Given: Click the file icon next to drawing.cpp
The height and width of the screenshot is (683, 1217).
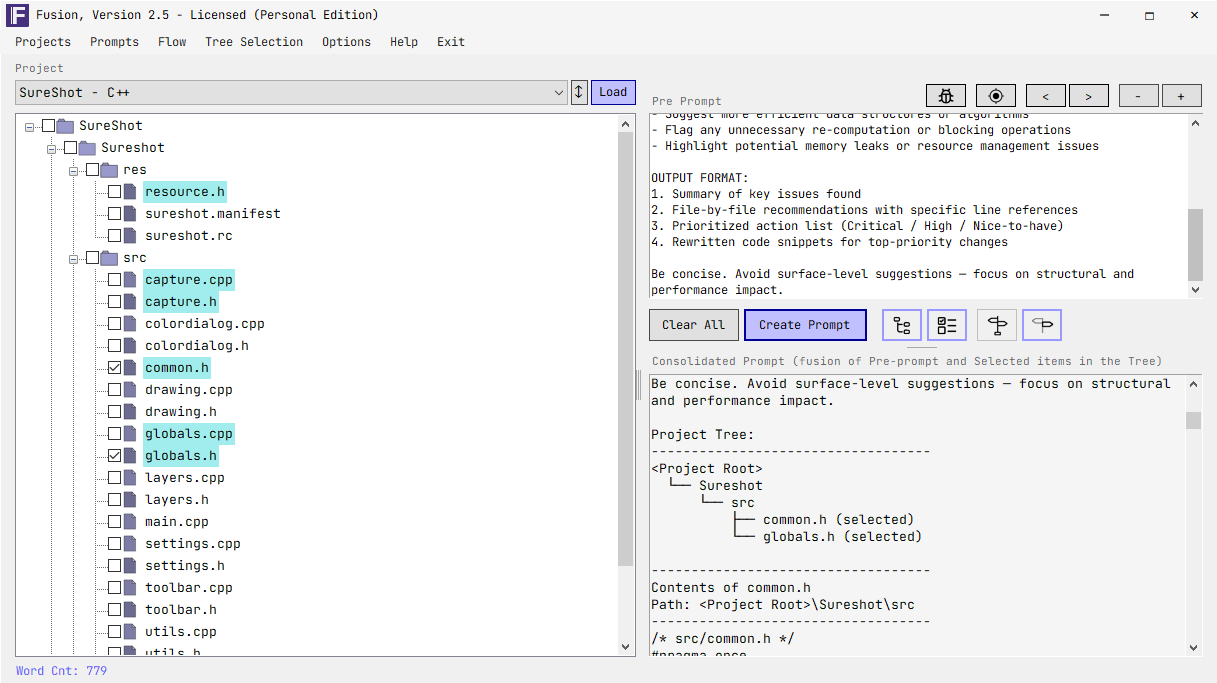Looking at the screenshot, I should pos(130,390).
